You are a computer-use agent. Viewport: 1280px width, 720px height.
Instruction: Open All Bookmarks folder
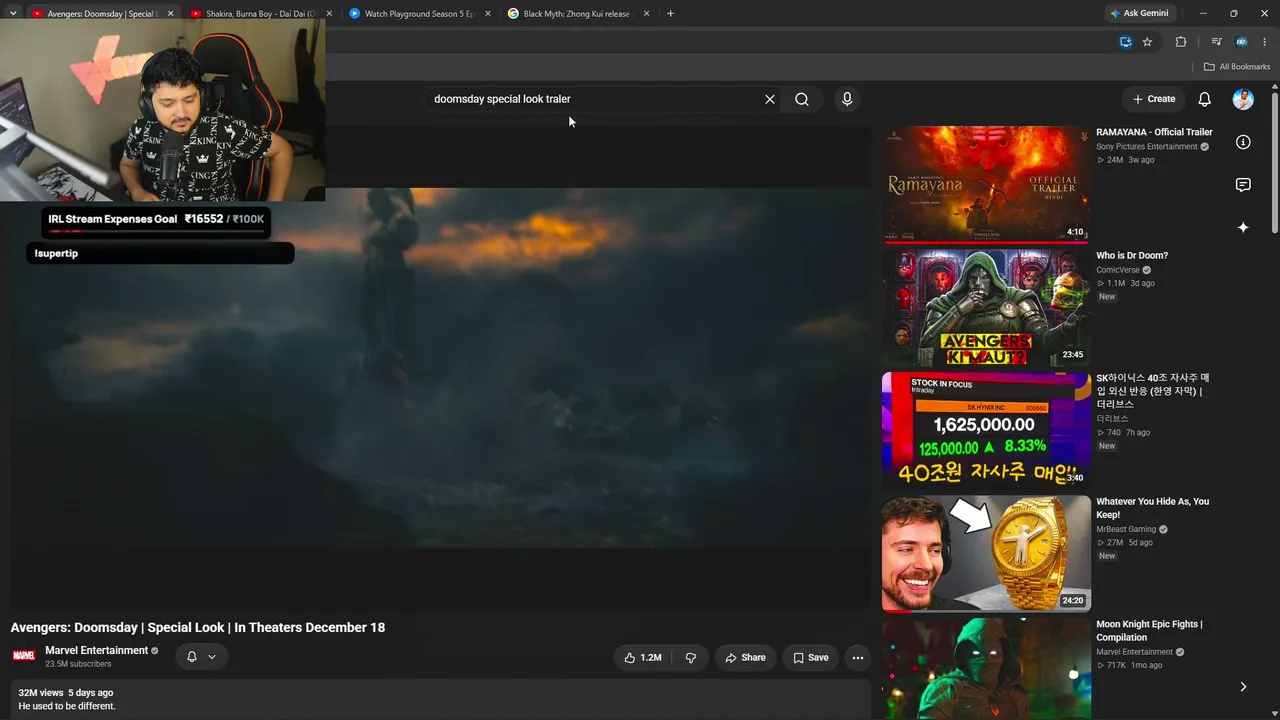pos(1237,67)
